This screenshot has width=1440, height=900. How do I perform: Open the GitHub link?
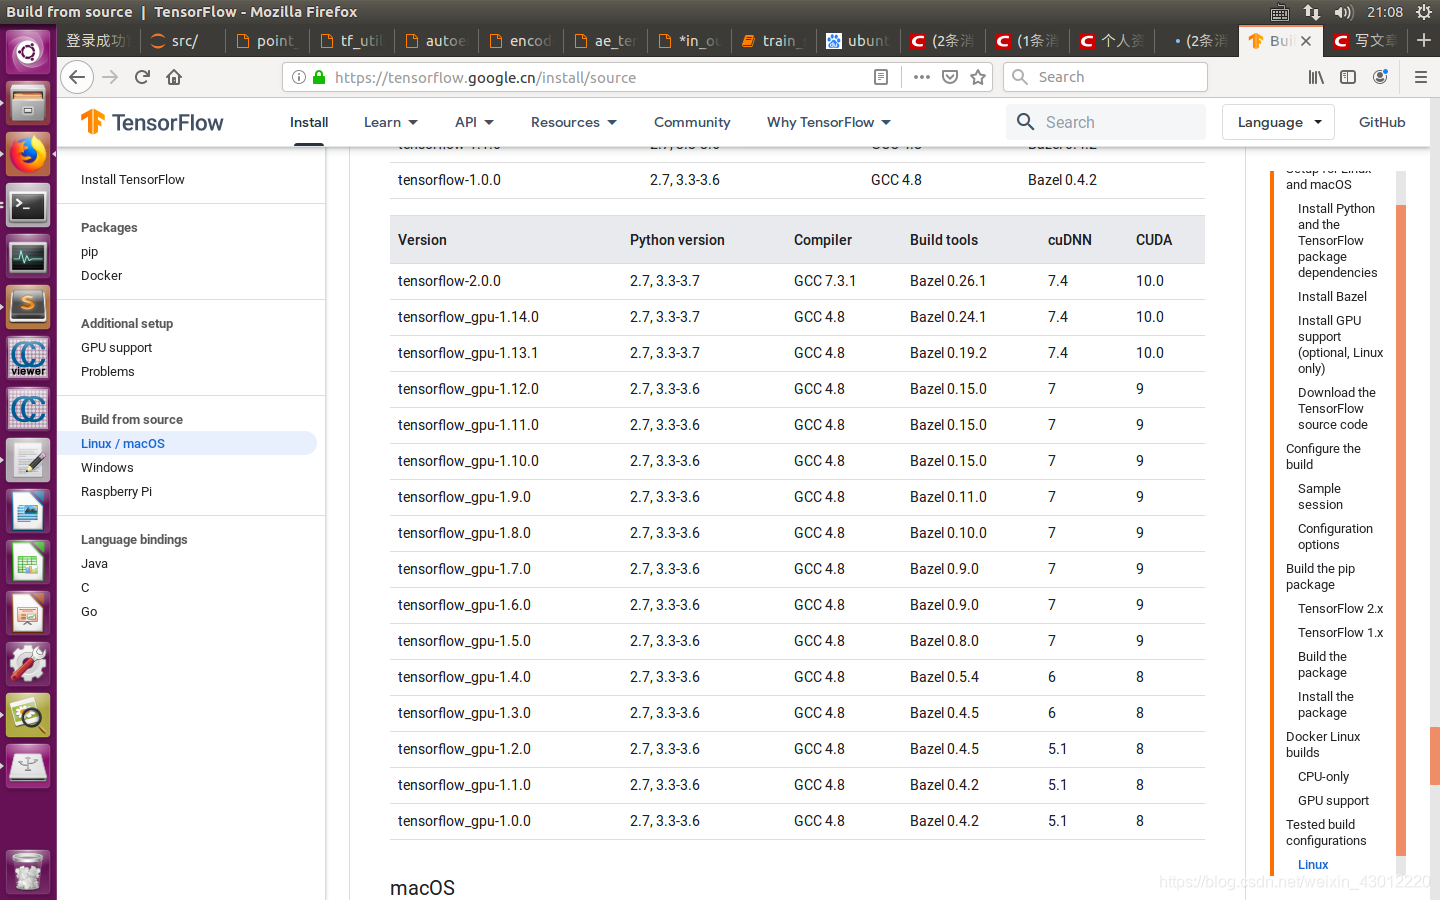(x=1382, y=122)
